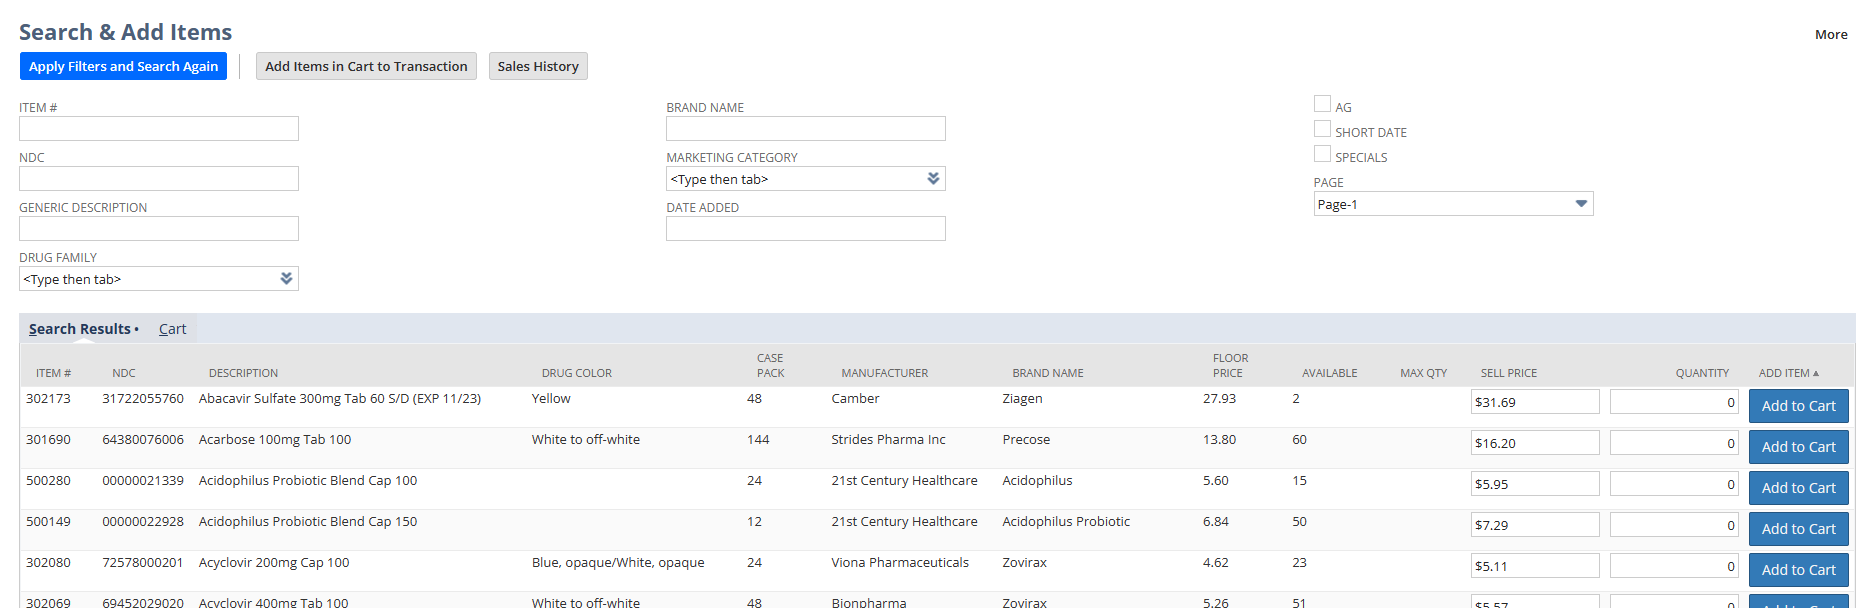
Task: Enable the AG checkbox
Action: click(x=1322, y=104)
